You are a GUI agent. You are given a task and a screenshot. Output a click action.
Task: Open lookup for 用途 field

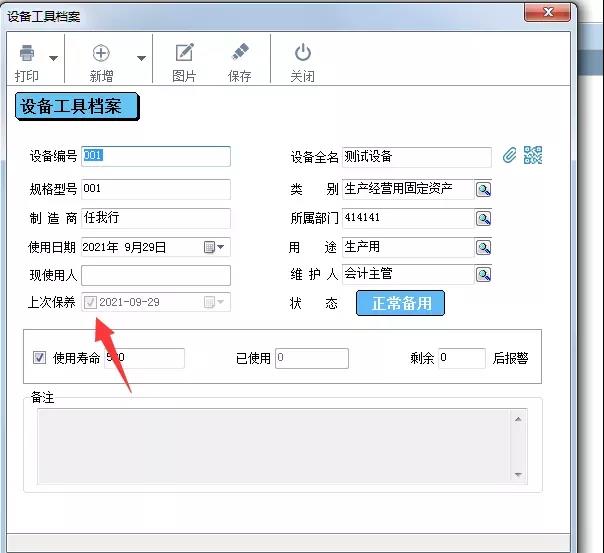(483, 247)
